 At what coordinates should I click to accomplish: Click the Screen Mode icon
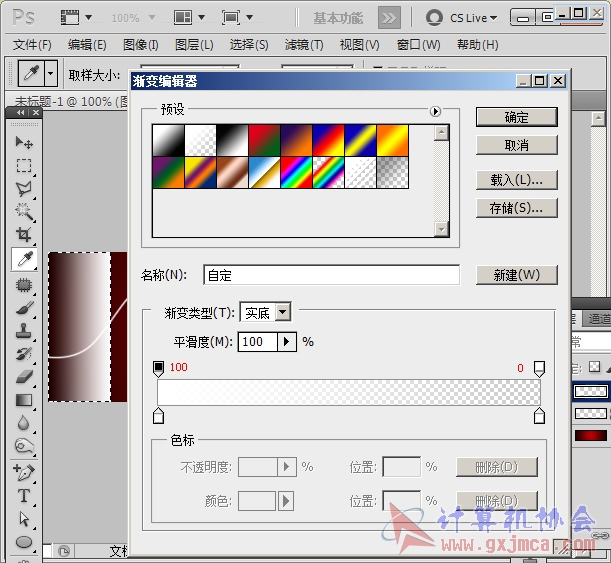[231, 17]
